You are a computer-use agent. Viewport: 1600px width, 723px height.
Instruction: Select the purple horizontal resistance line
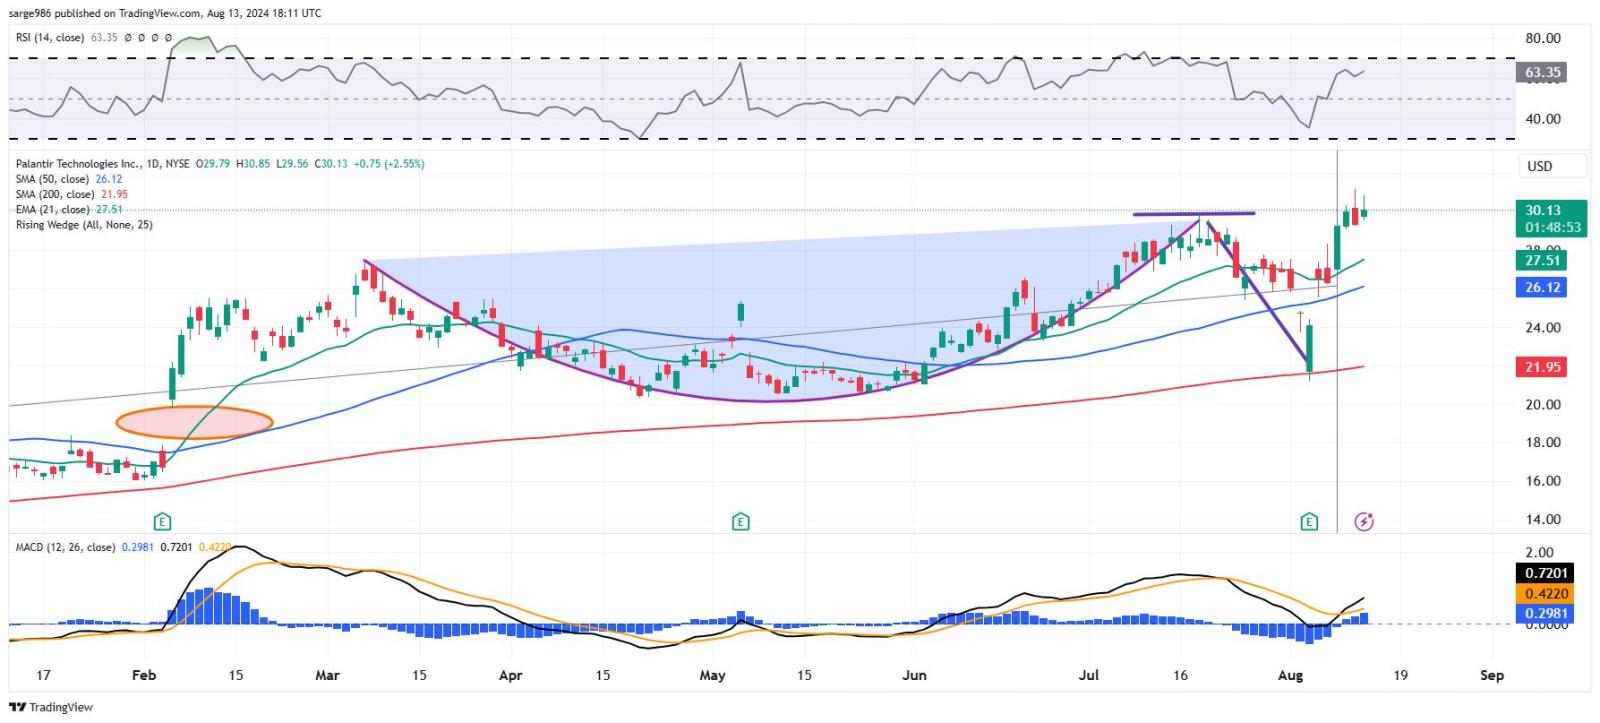(x=1193, y=213)
